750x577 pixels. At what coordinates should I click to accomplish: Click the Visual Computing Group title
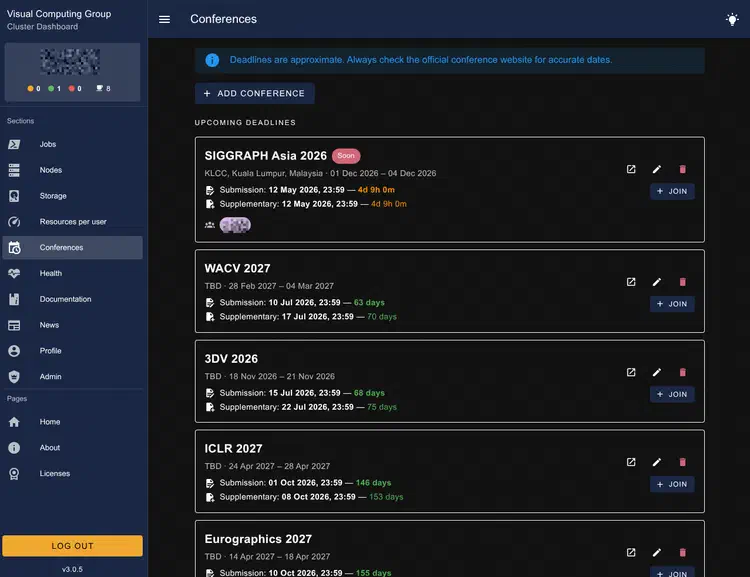[59, 14]
